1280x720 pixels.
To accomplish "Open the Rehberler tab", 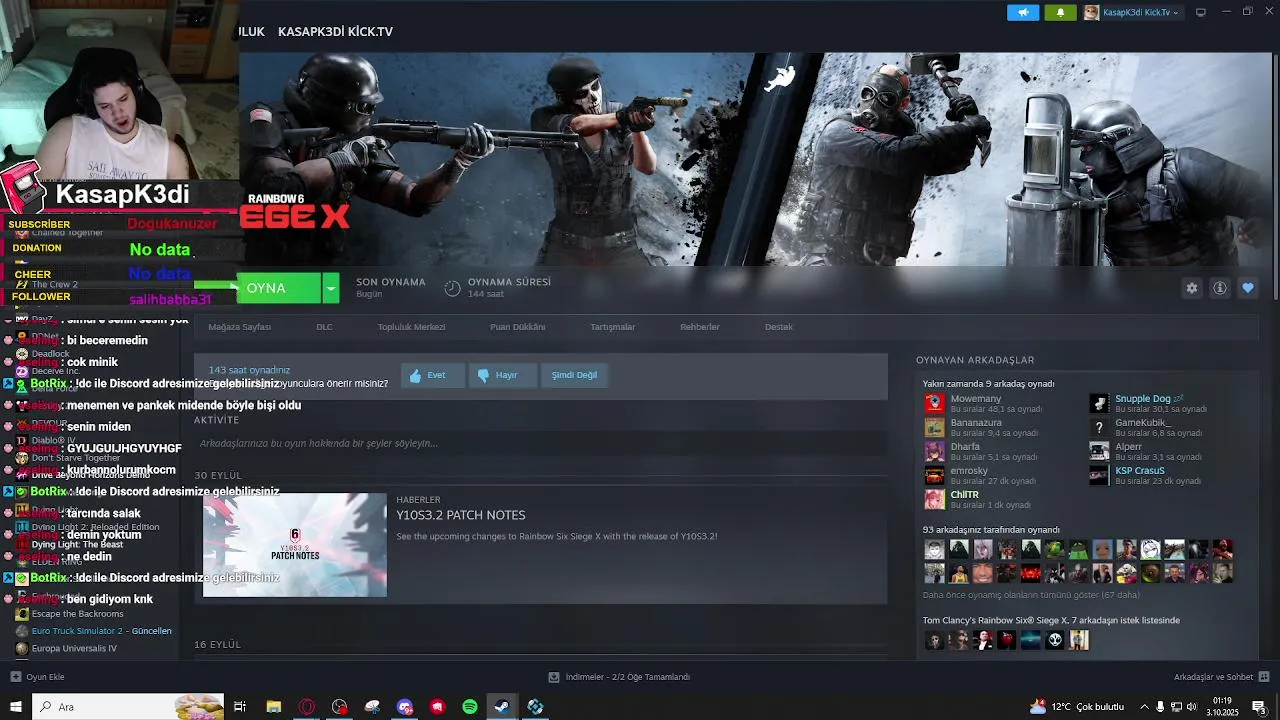I will [700, 327].
